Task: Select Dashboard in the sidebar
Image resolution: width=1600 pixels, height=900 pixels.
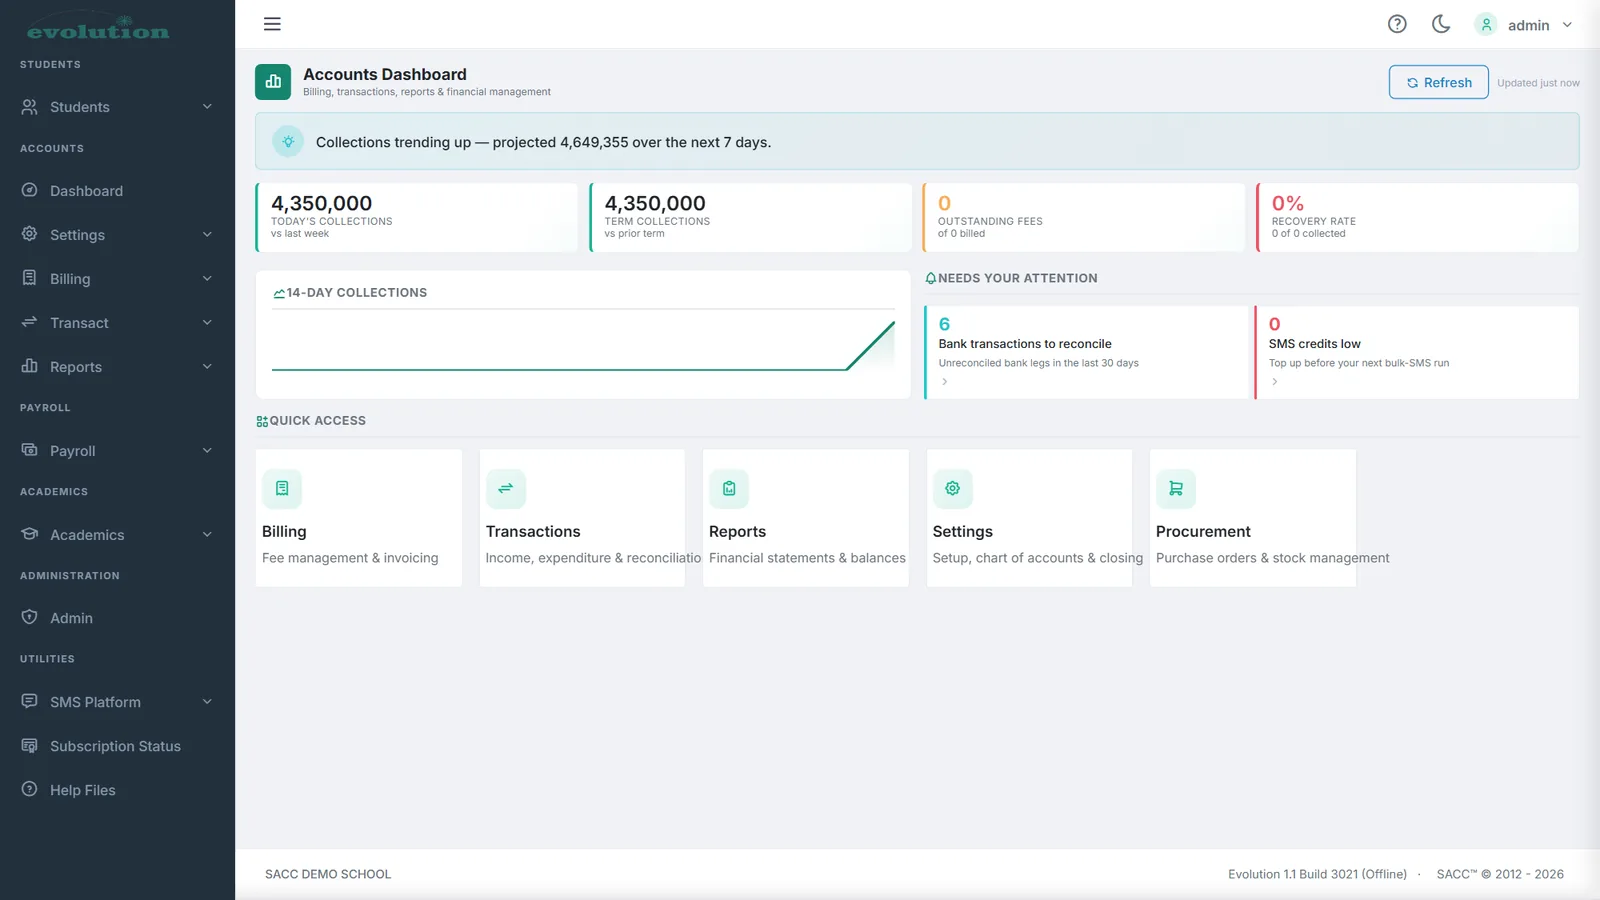Action: click(117, 190)
